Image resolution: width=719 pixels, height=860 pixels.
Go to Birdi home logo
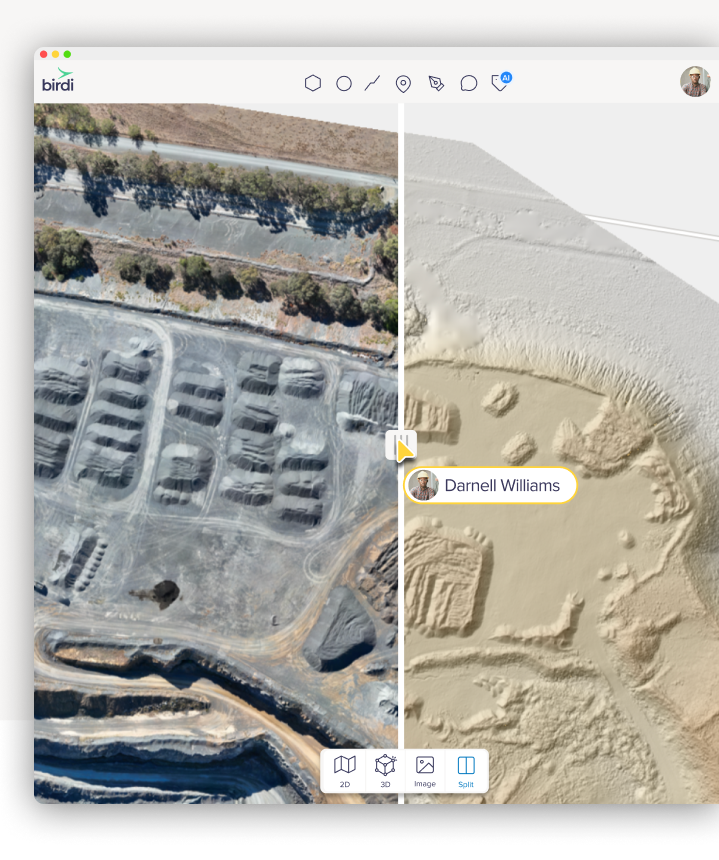[58, 80]
